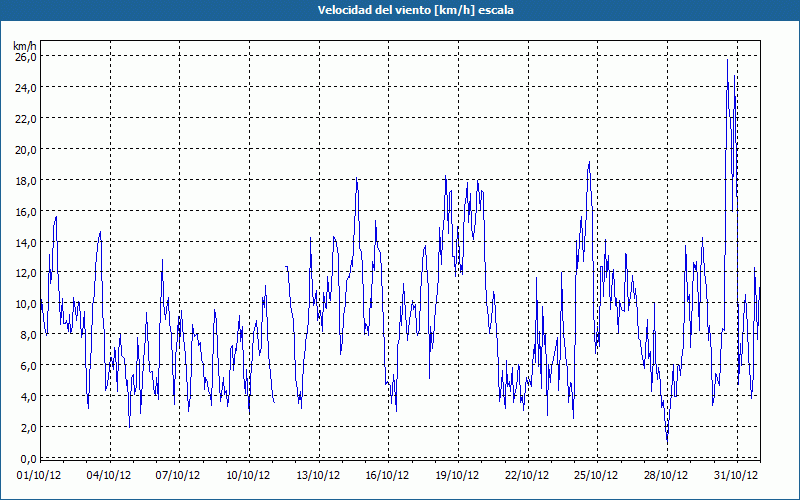Click the 8,0 y-axis value
800x500 pixels.
tap(28, 335)
